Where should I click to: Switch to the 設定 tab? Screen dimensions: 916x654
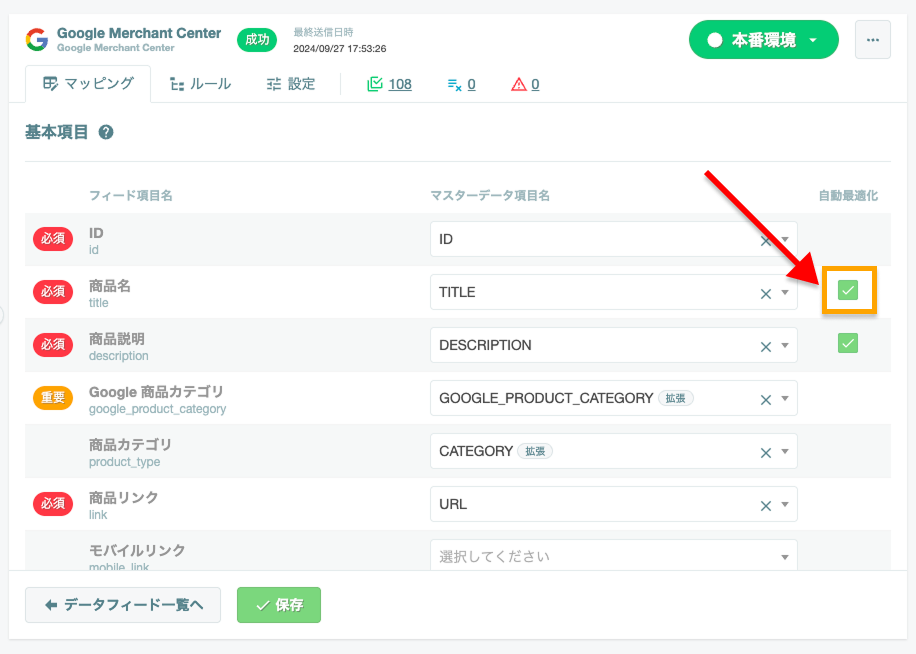[291, 84]
